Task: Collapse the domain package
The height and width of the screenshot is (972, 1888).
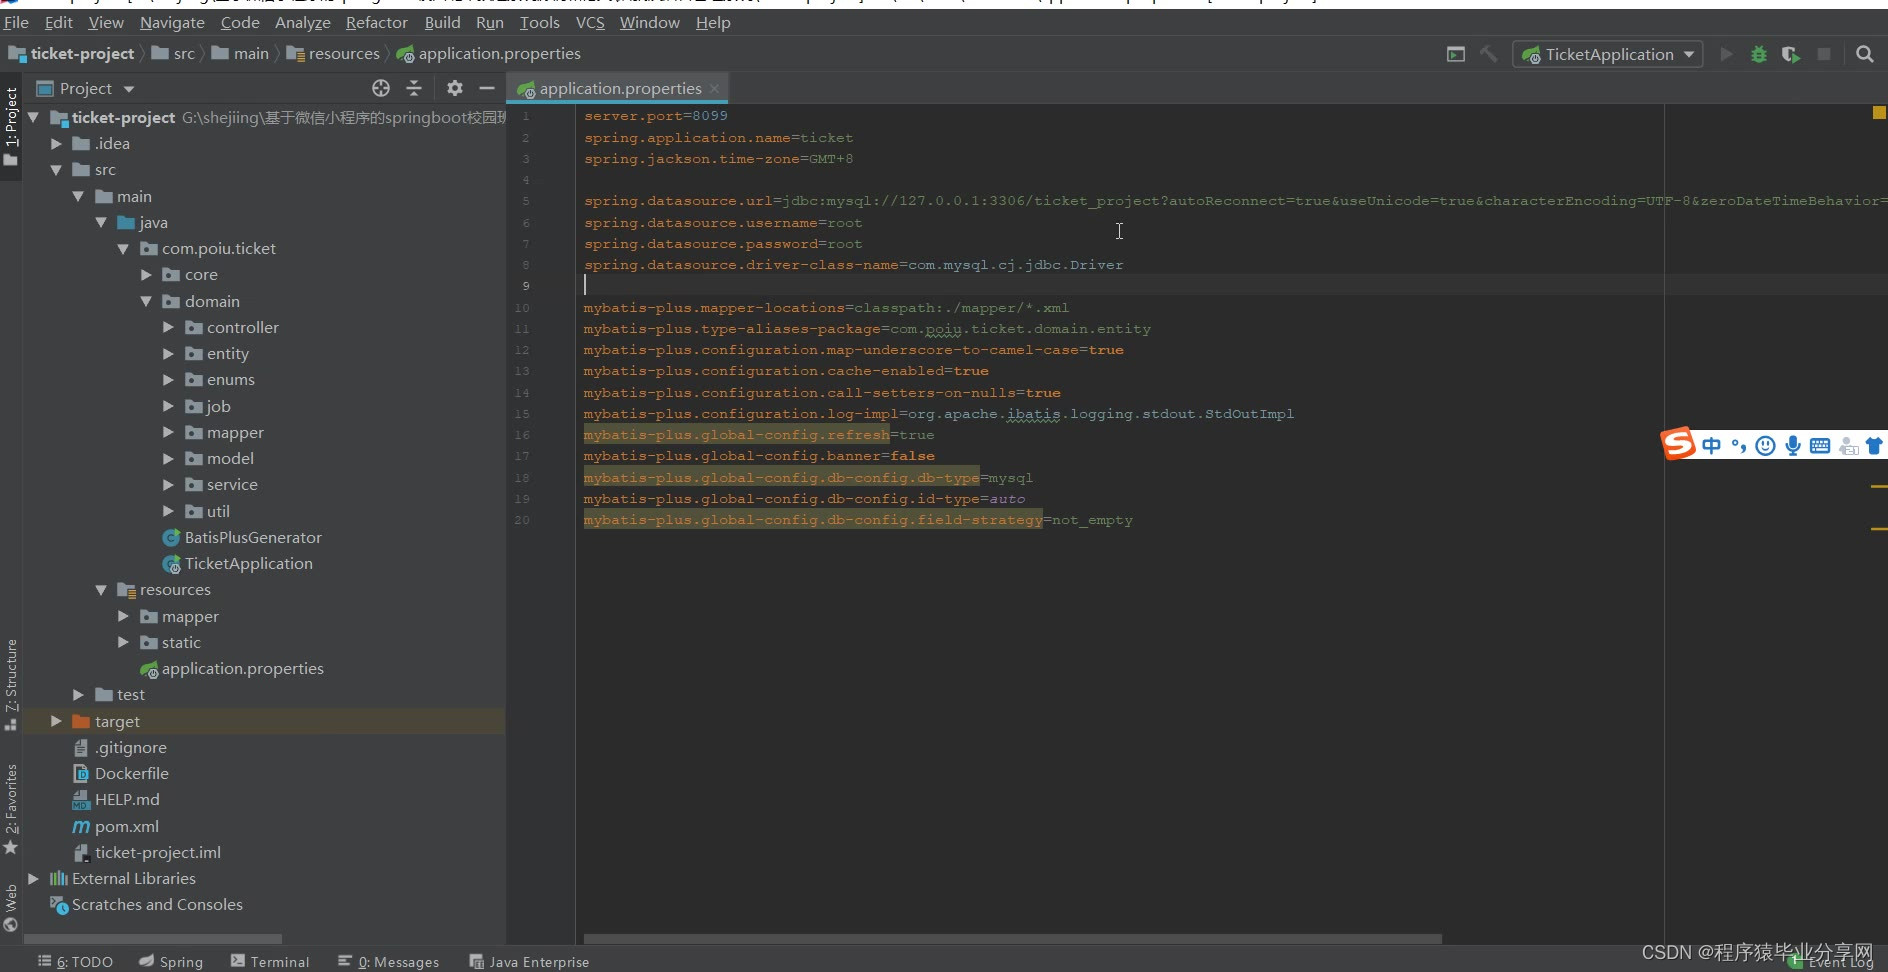Action: point(146,301)
